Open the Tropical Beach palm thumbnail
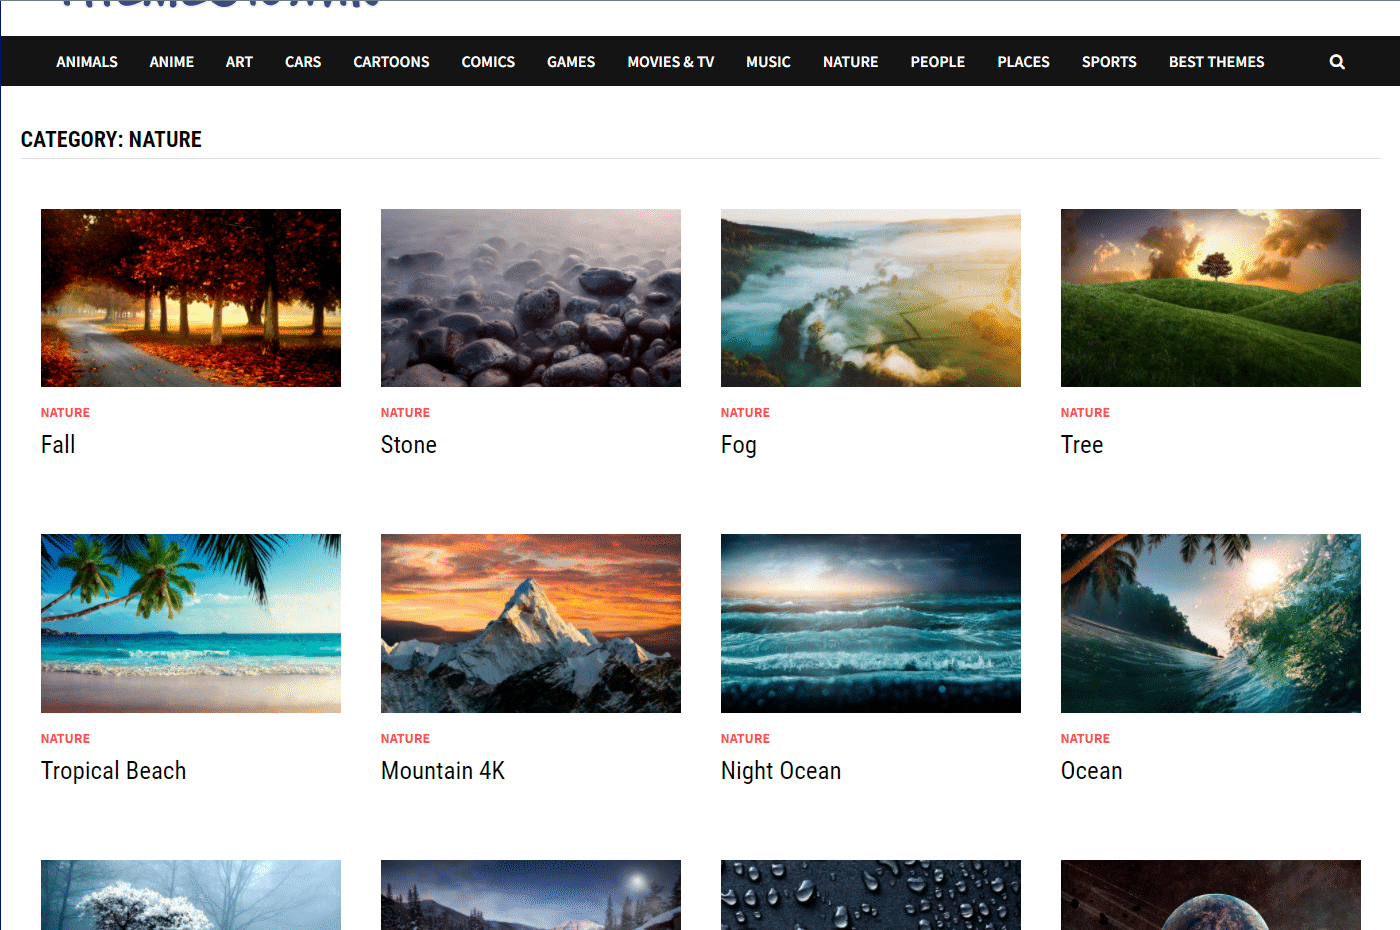The image size is (1400, 930). (x=191, y=623)
